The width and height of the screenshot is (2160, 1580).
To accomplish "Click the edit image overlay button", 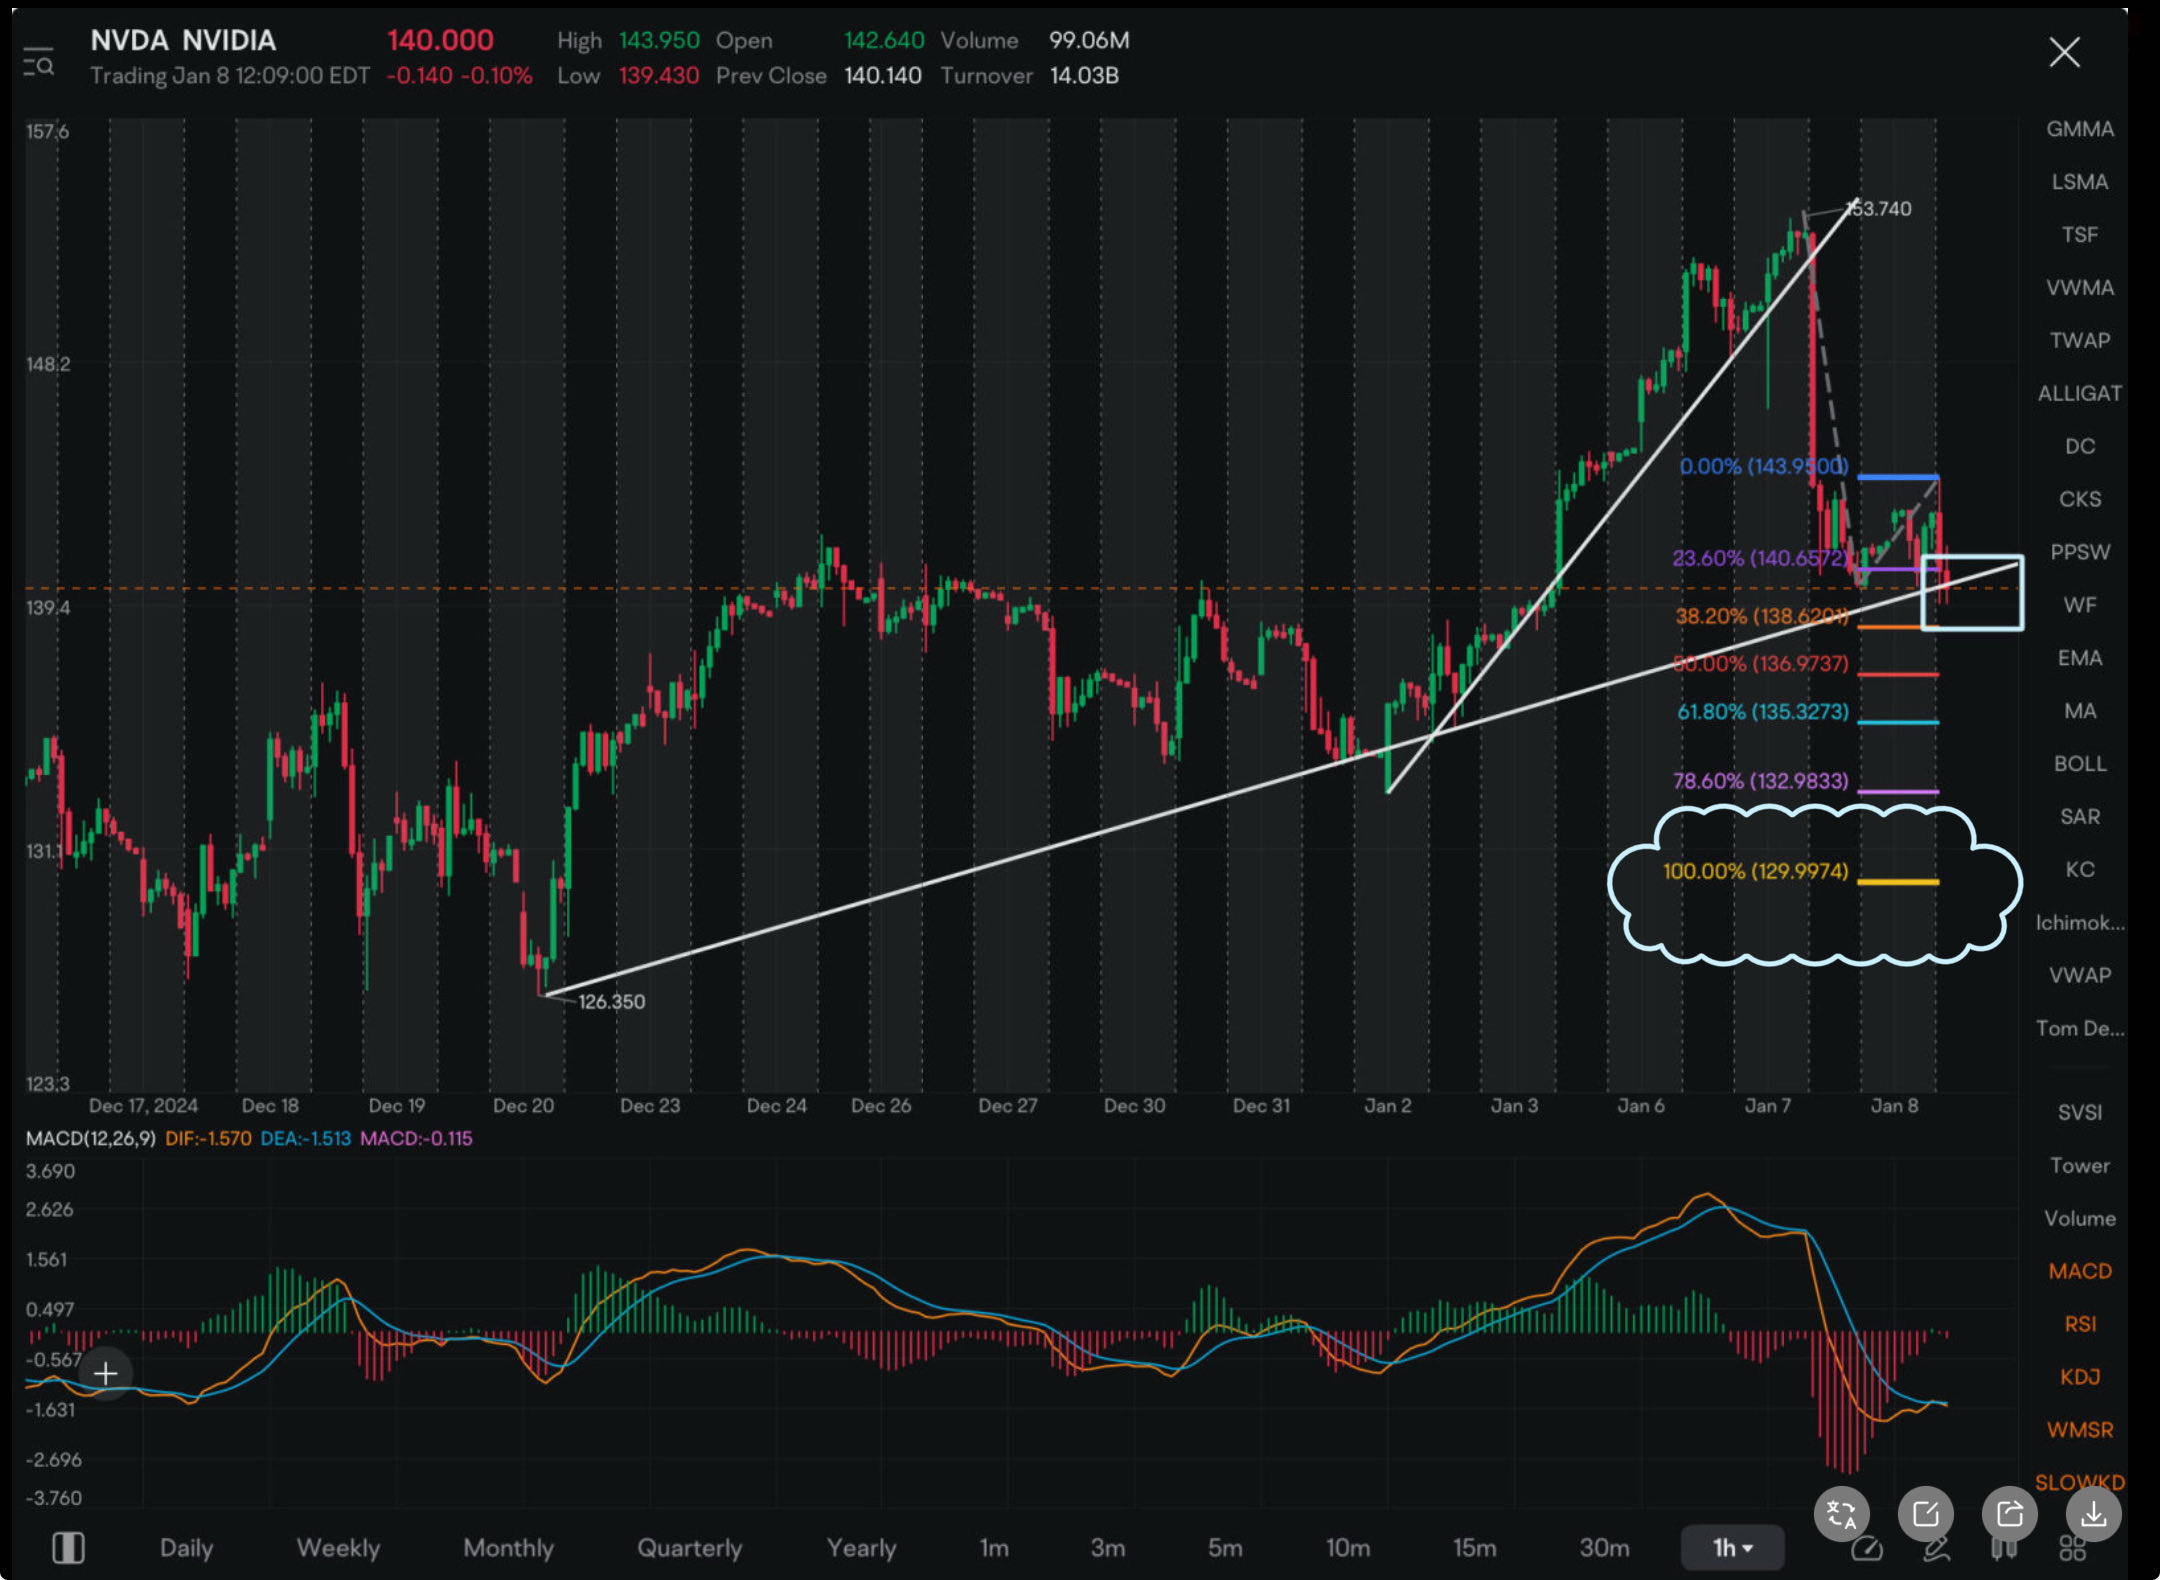I will pyautogui.click(x=1926, y=1514).
